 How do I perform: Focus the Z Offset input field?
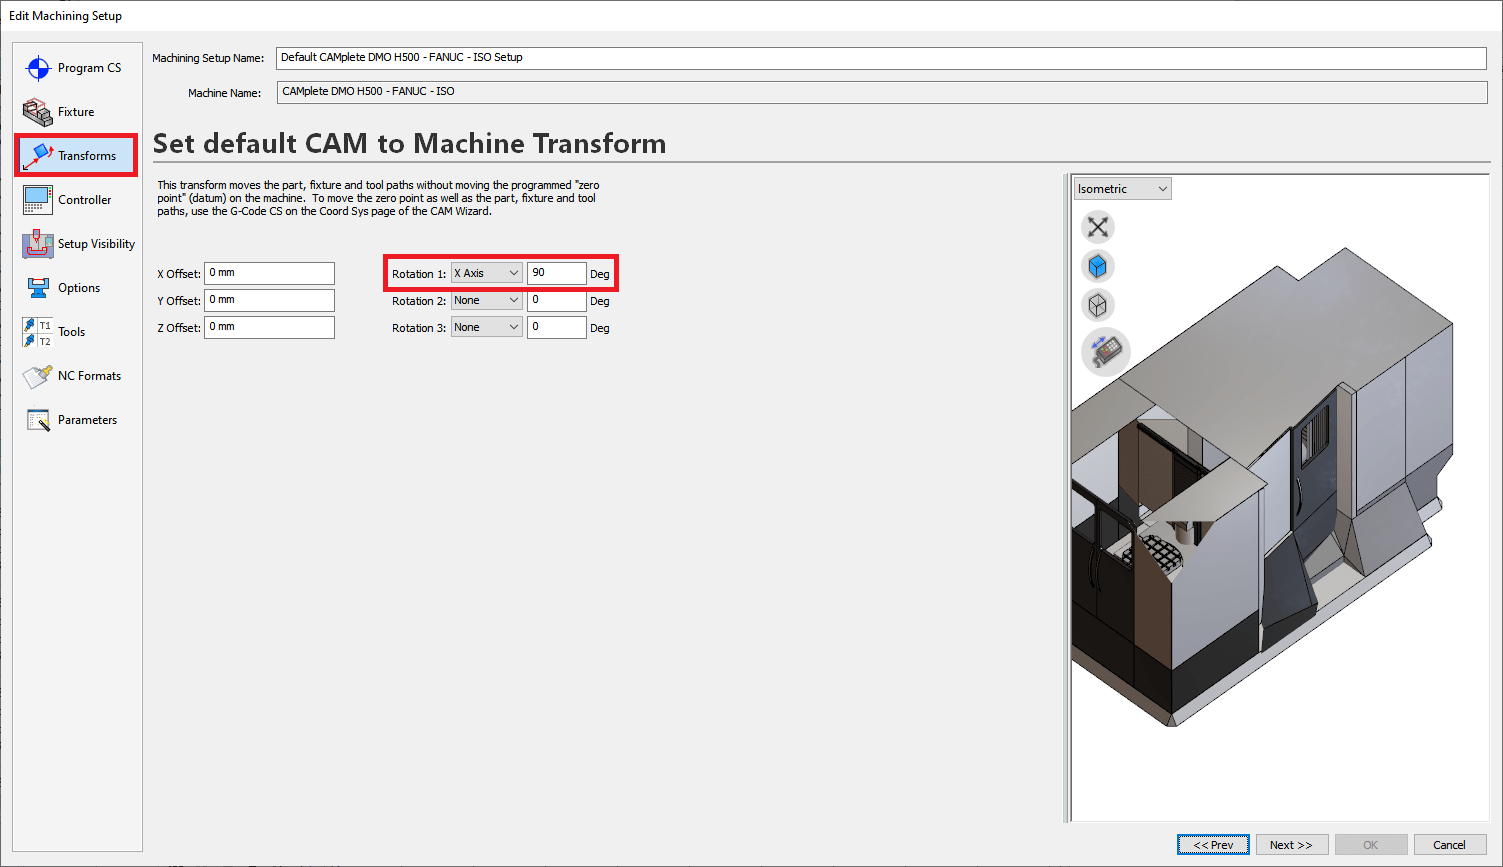pos(269,327)
